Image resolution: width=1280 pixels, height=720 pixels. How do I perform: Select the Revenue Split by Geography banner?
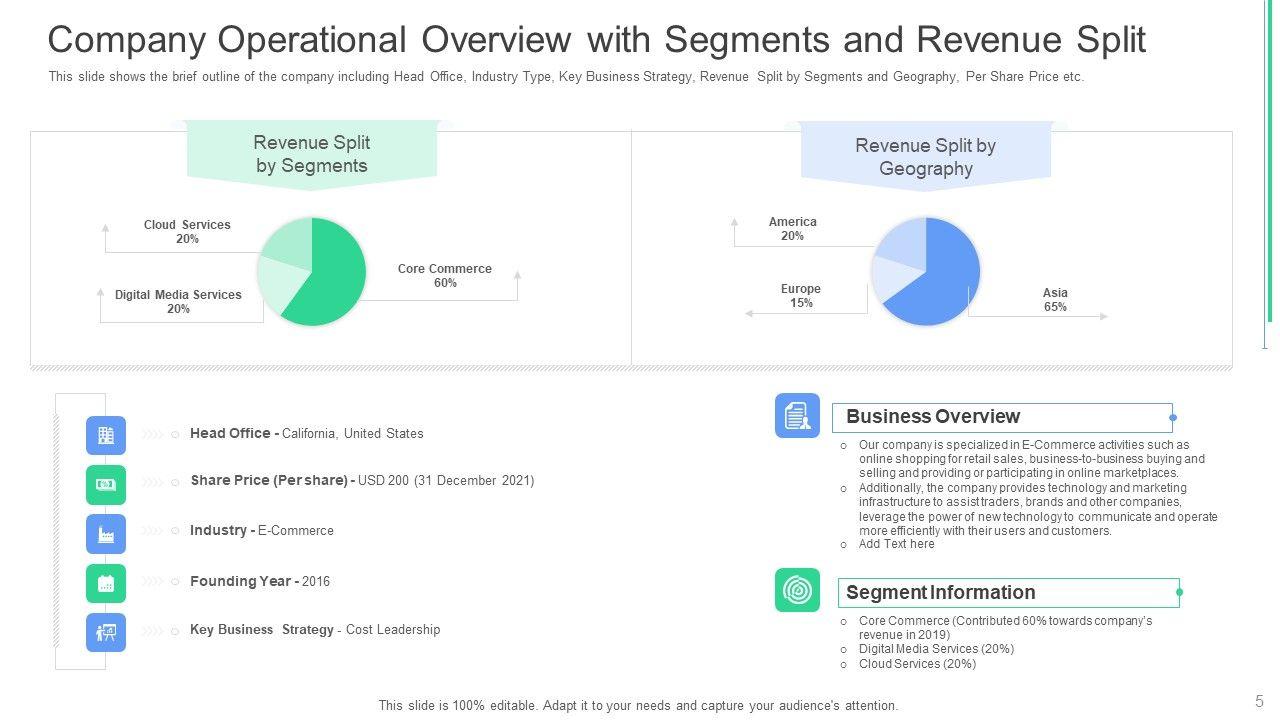pyautogui.click(x=925, y=157)
